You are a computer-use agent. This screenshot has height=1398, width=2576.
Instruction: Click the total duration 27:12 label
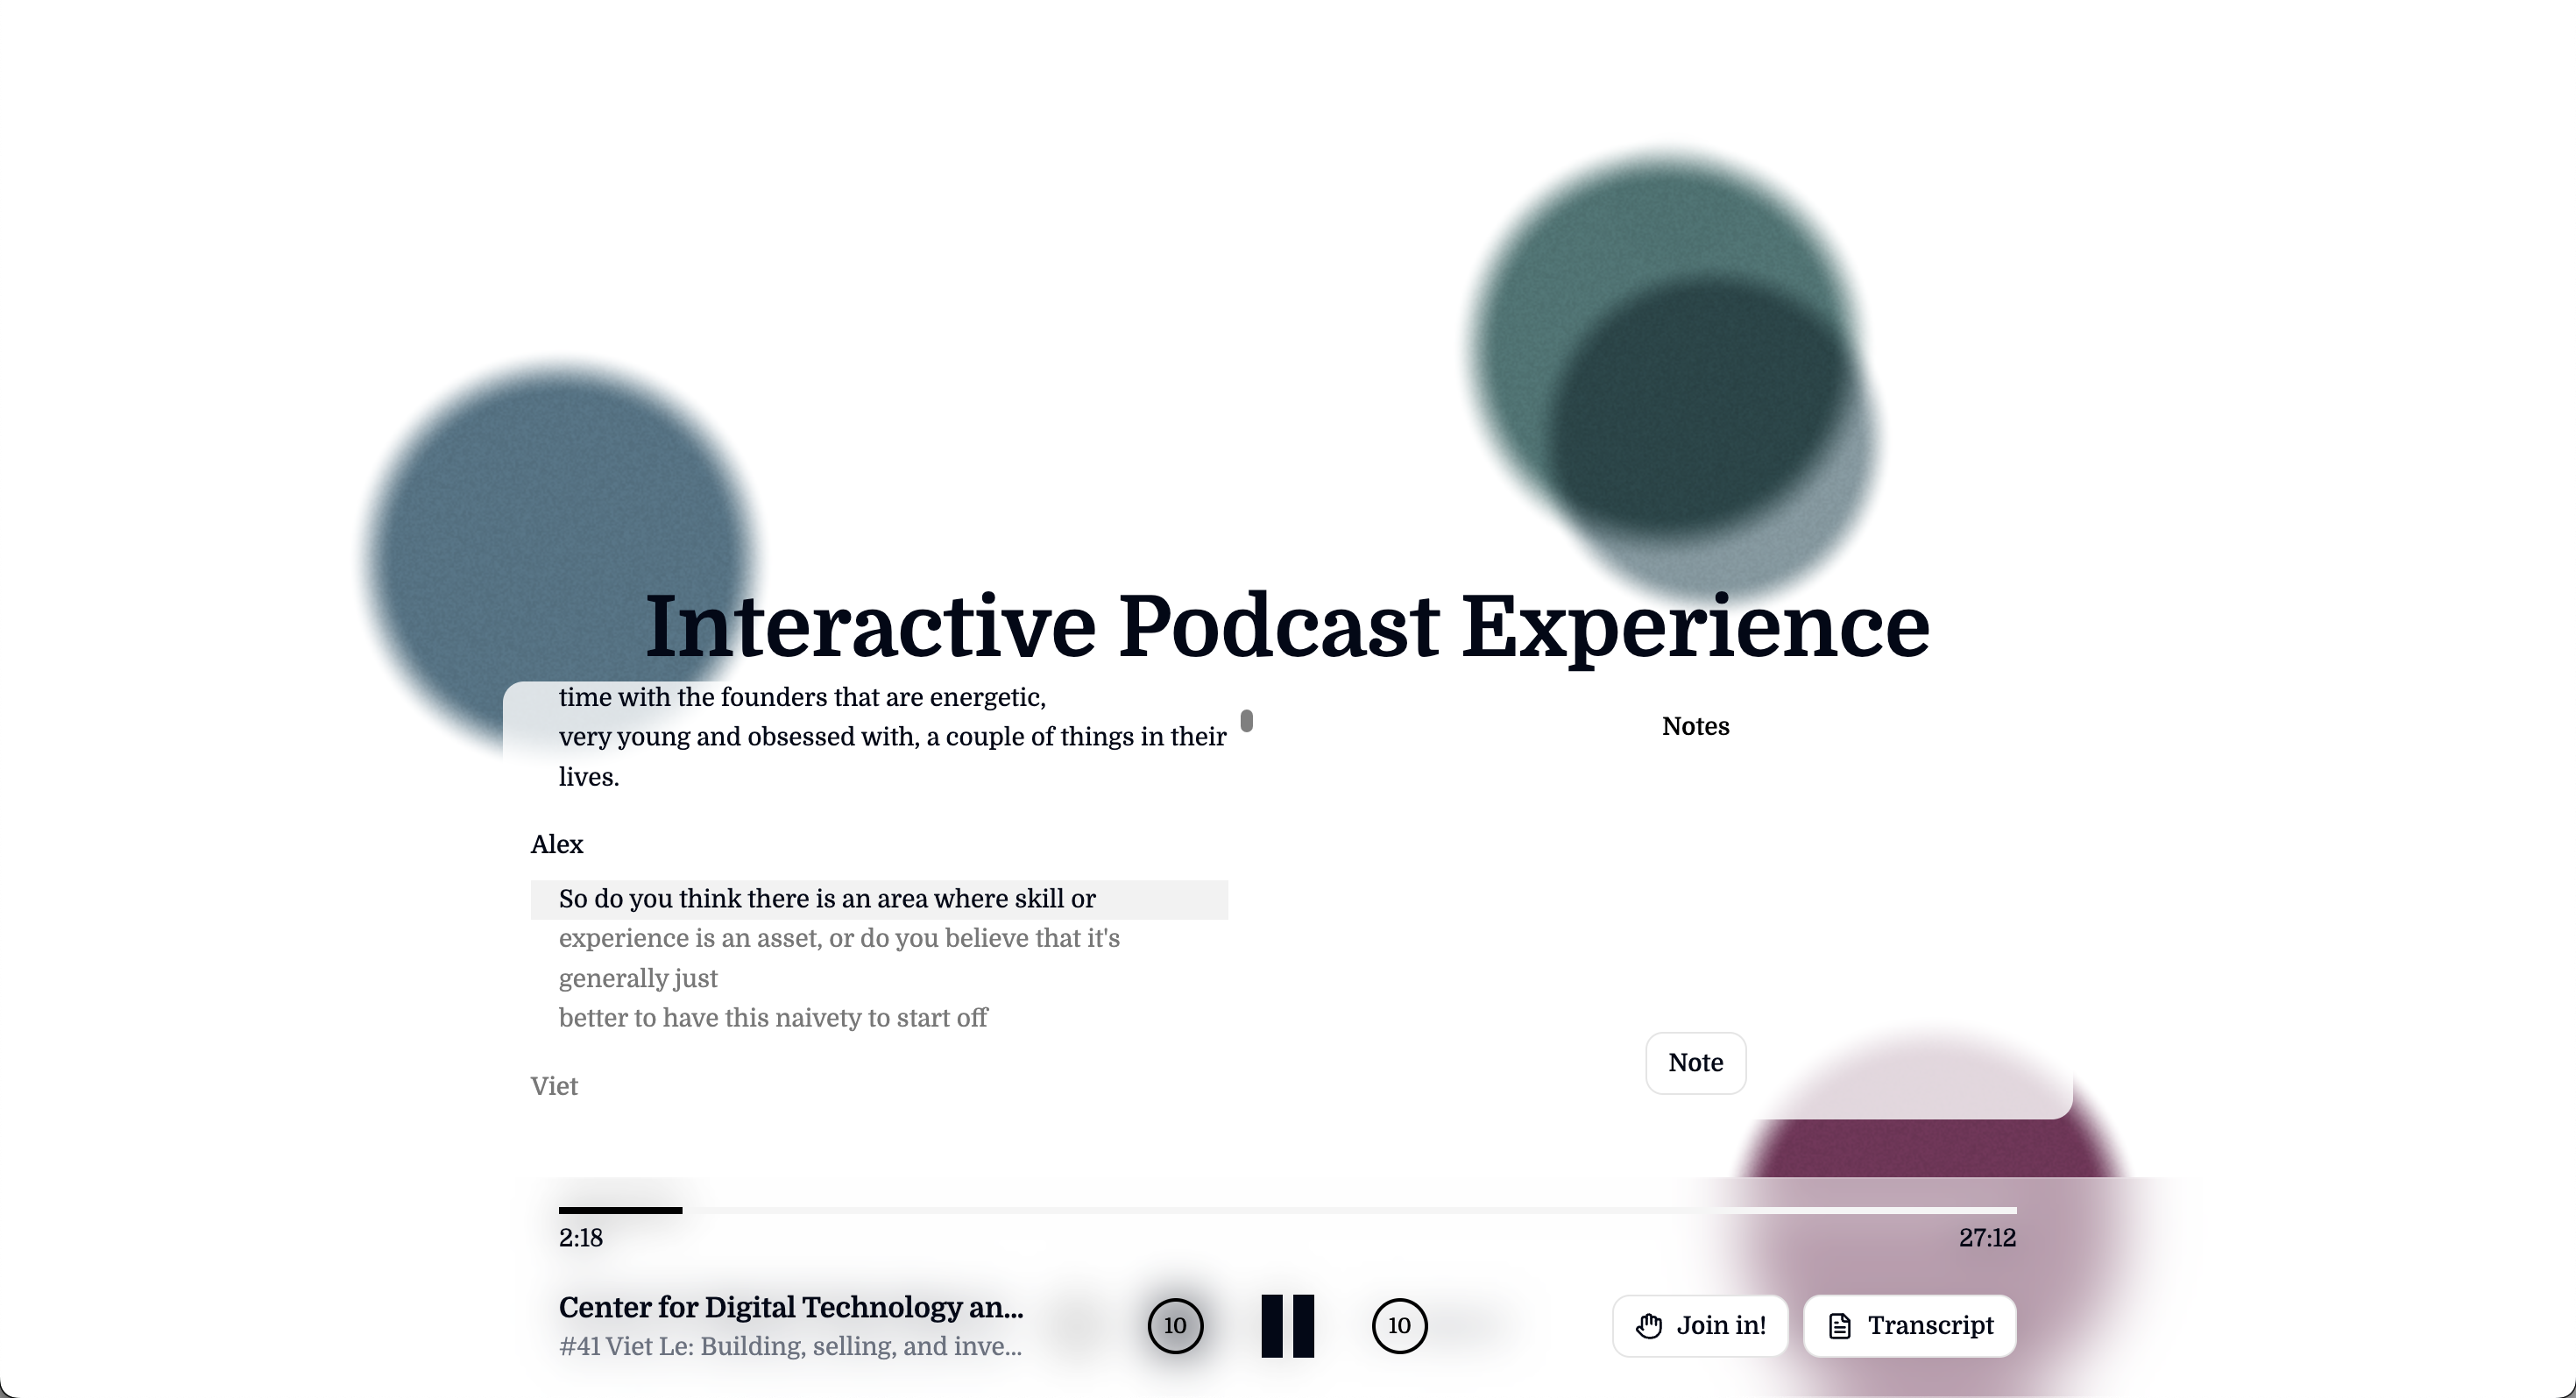(x=1986, y=1238)
